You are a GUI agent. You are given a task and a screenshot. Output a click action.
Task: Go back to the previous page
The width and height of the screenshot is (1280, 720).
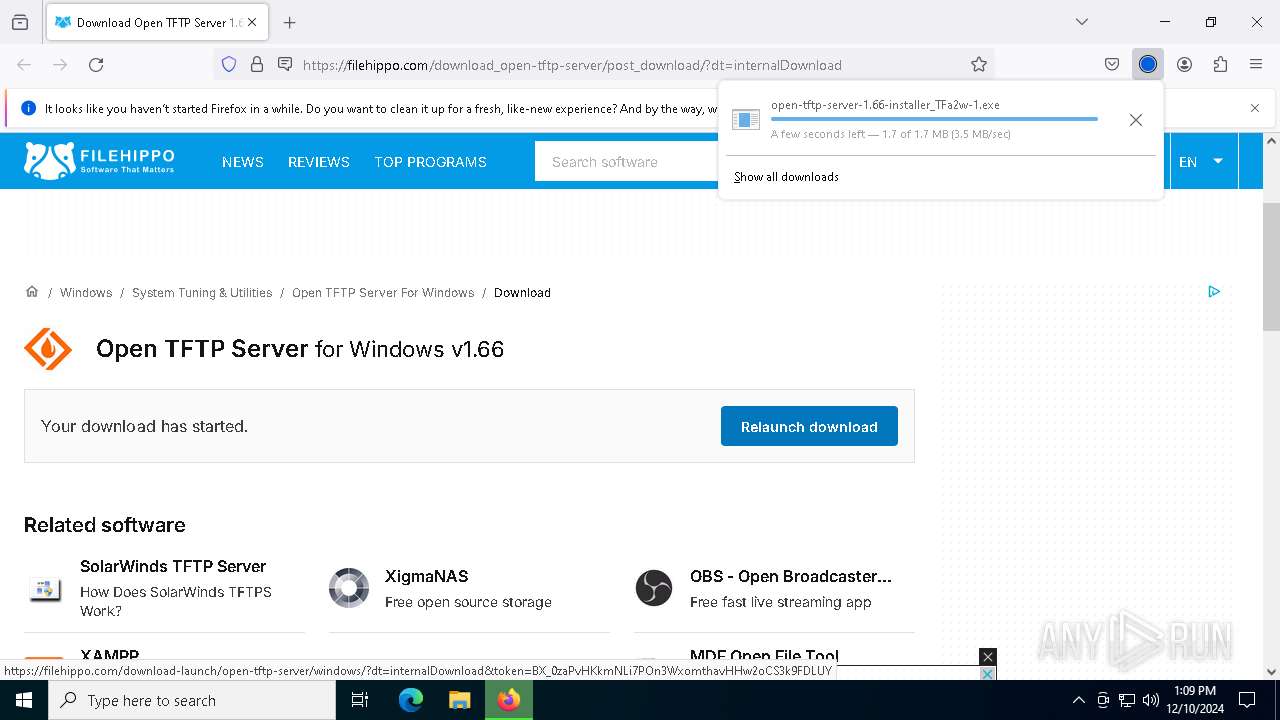point(24,65)
